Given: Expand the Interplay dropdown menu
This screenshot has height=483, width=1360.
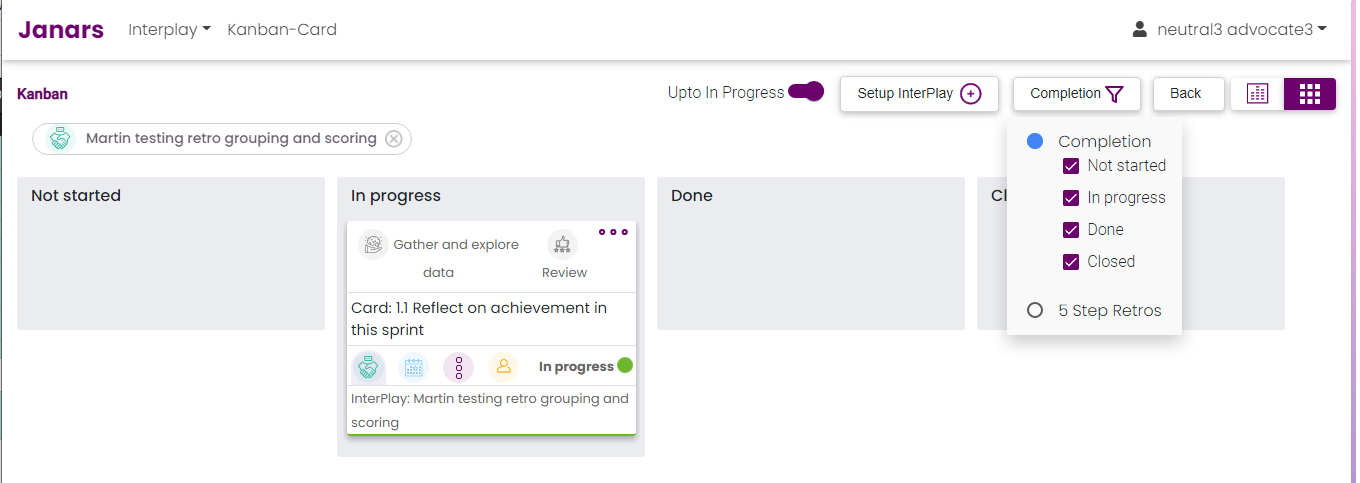Looking at the screenshot, I should (x=169, y=29).
